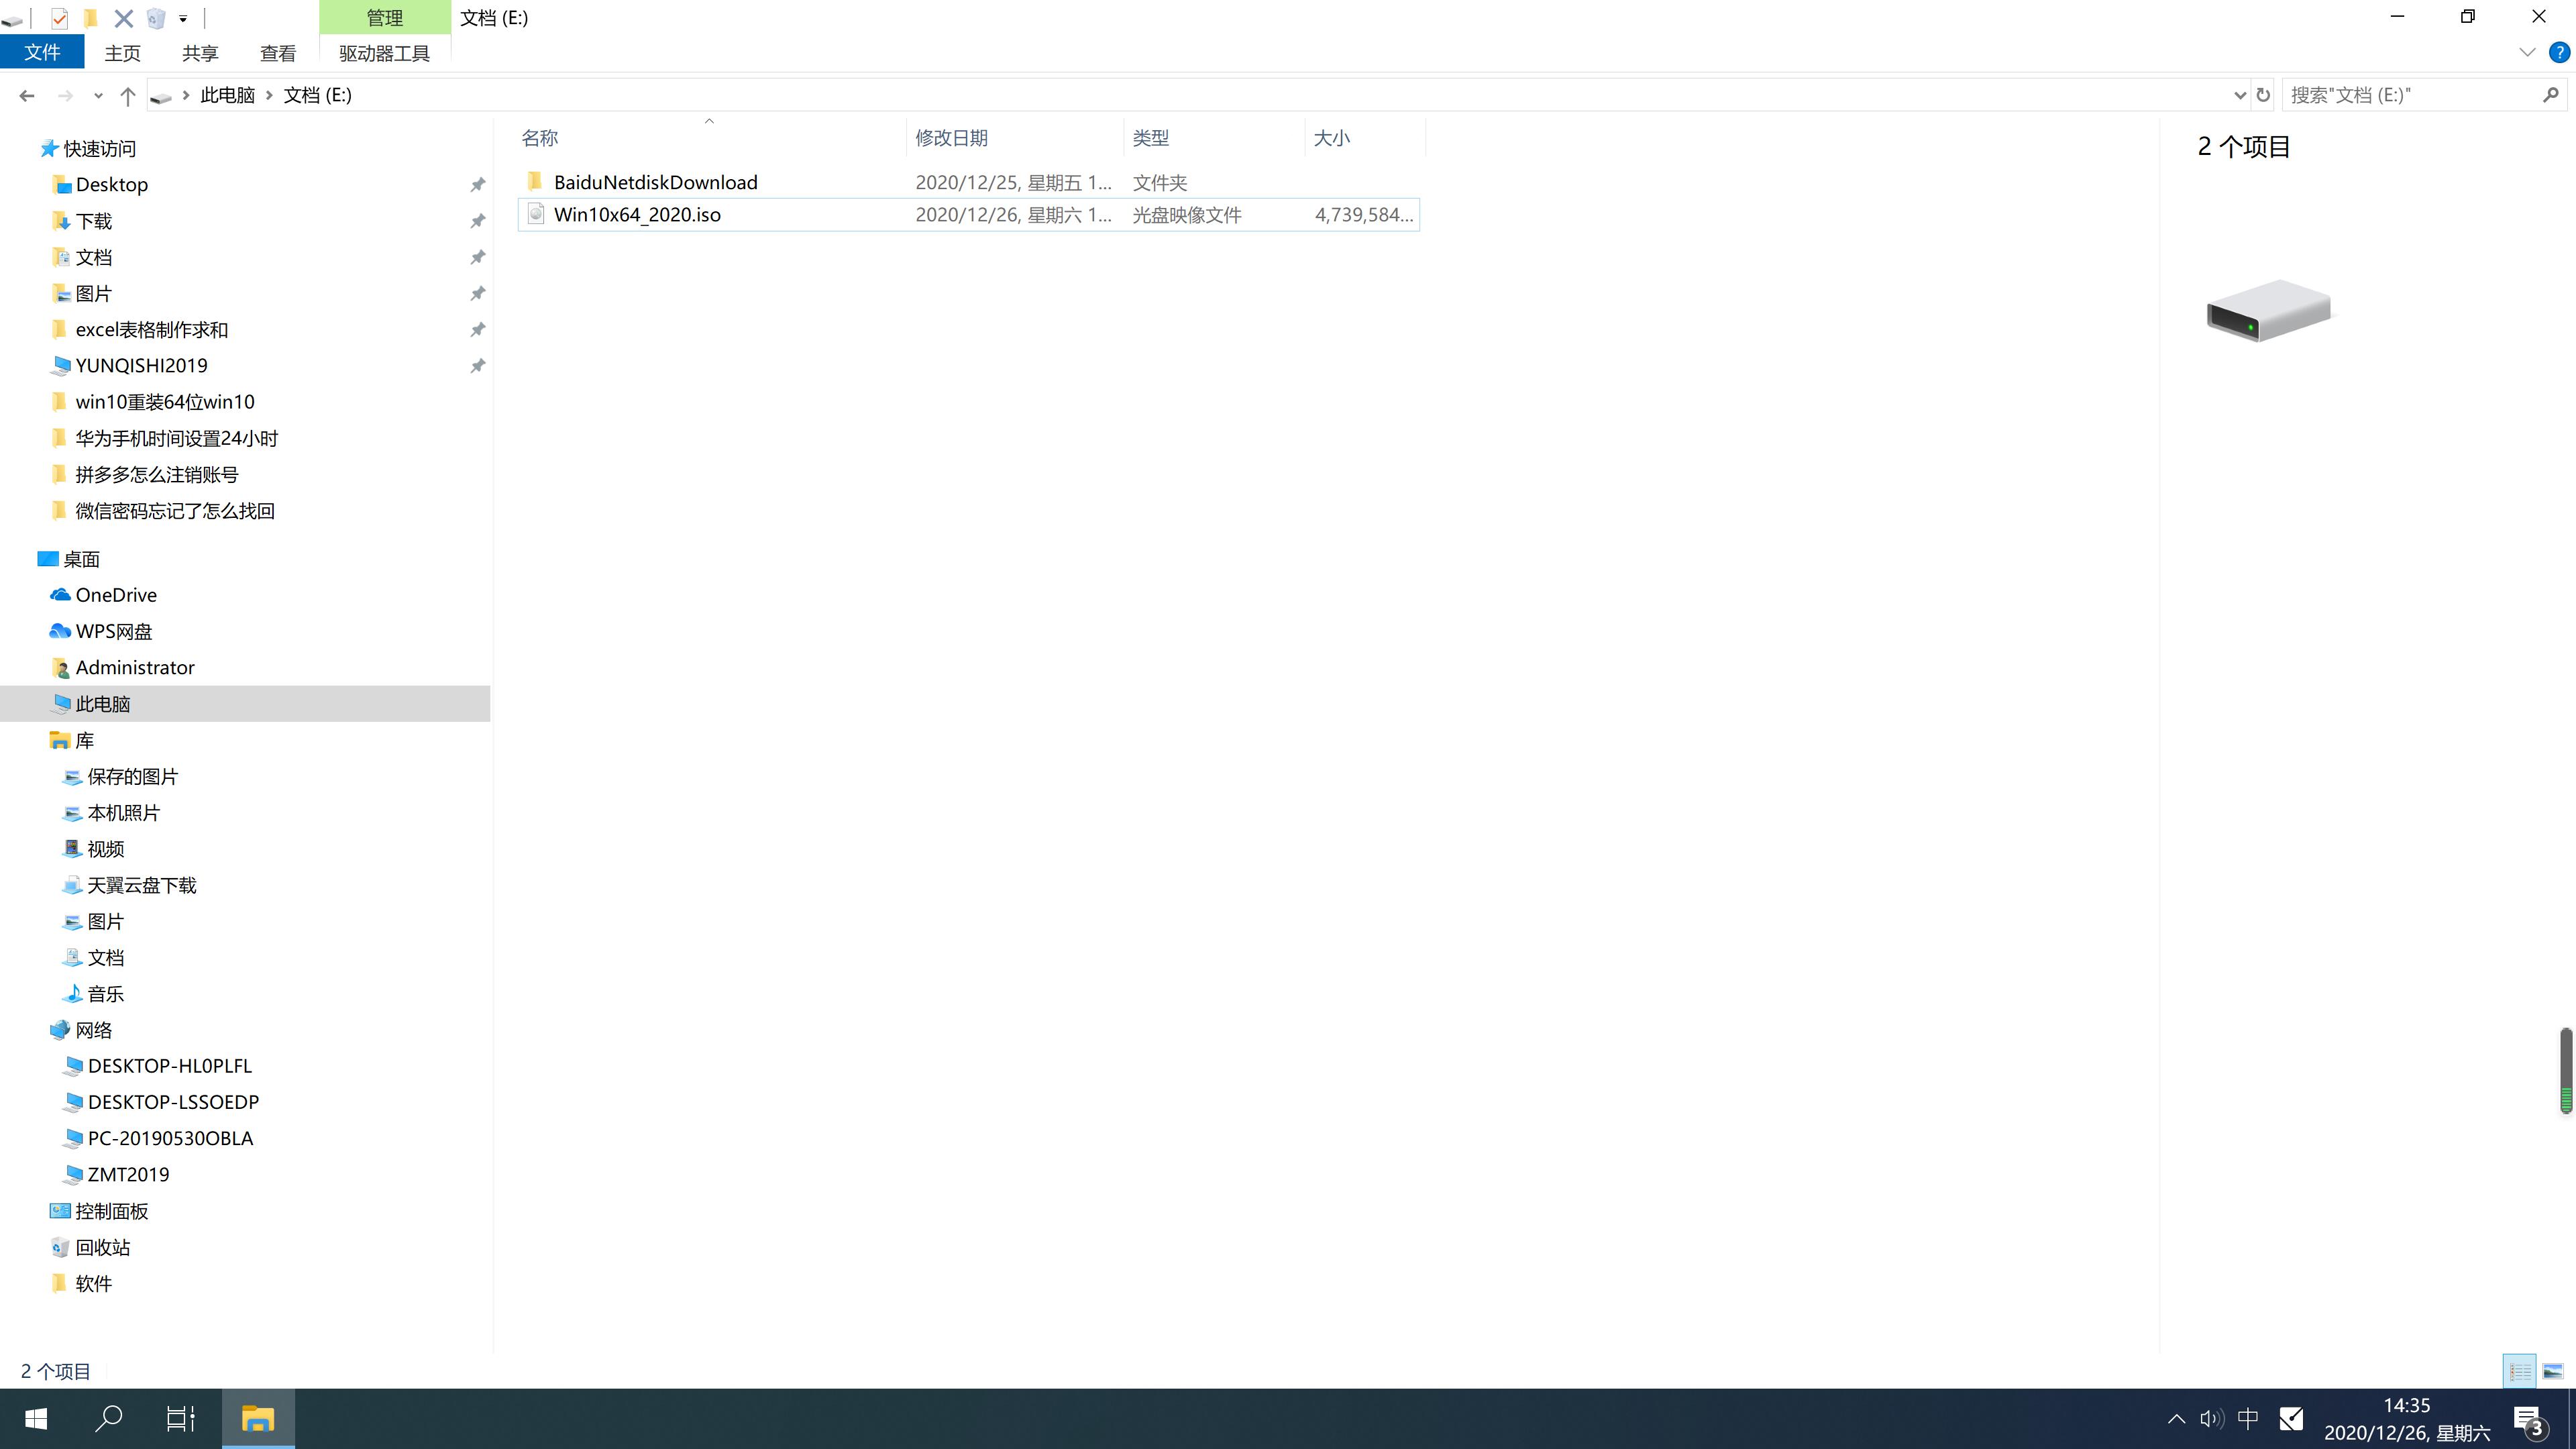The height and width of the screenshot is (1449, 2576).
Task: Expand the 库 library section
Action: 30,739
